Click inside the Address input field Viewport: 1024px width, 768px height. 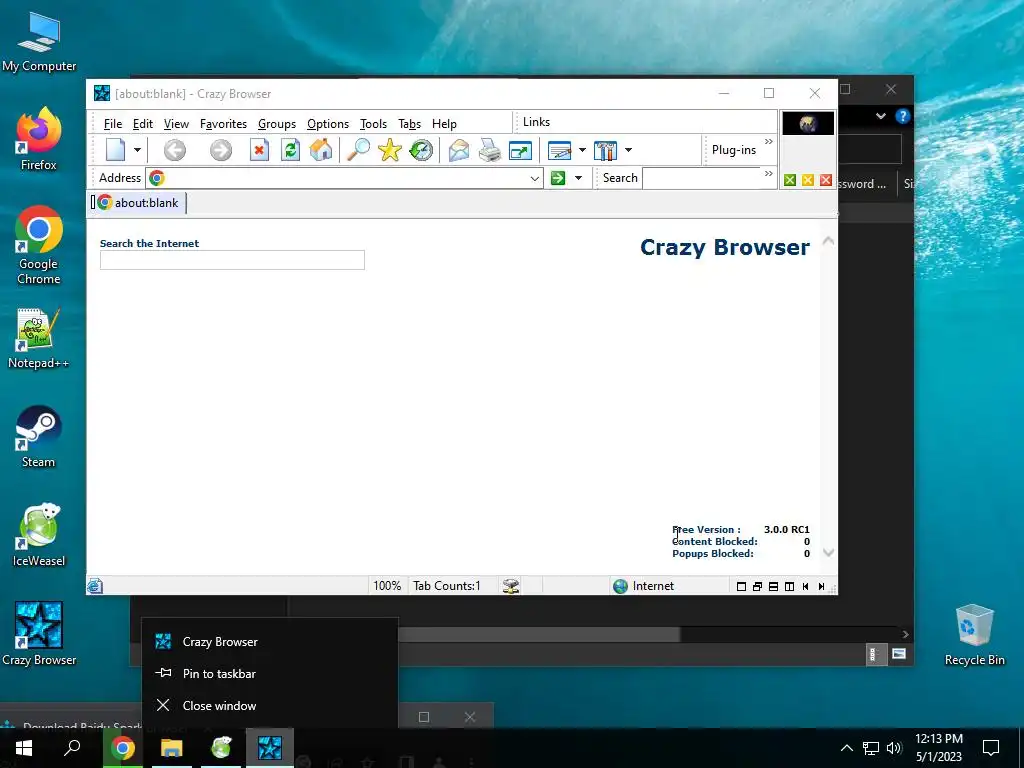coord(345,178)
